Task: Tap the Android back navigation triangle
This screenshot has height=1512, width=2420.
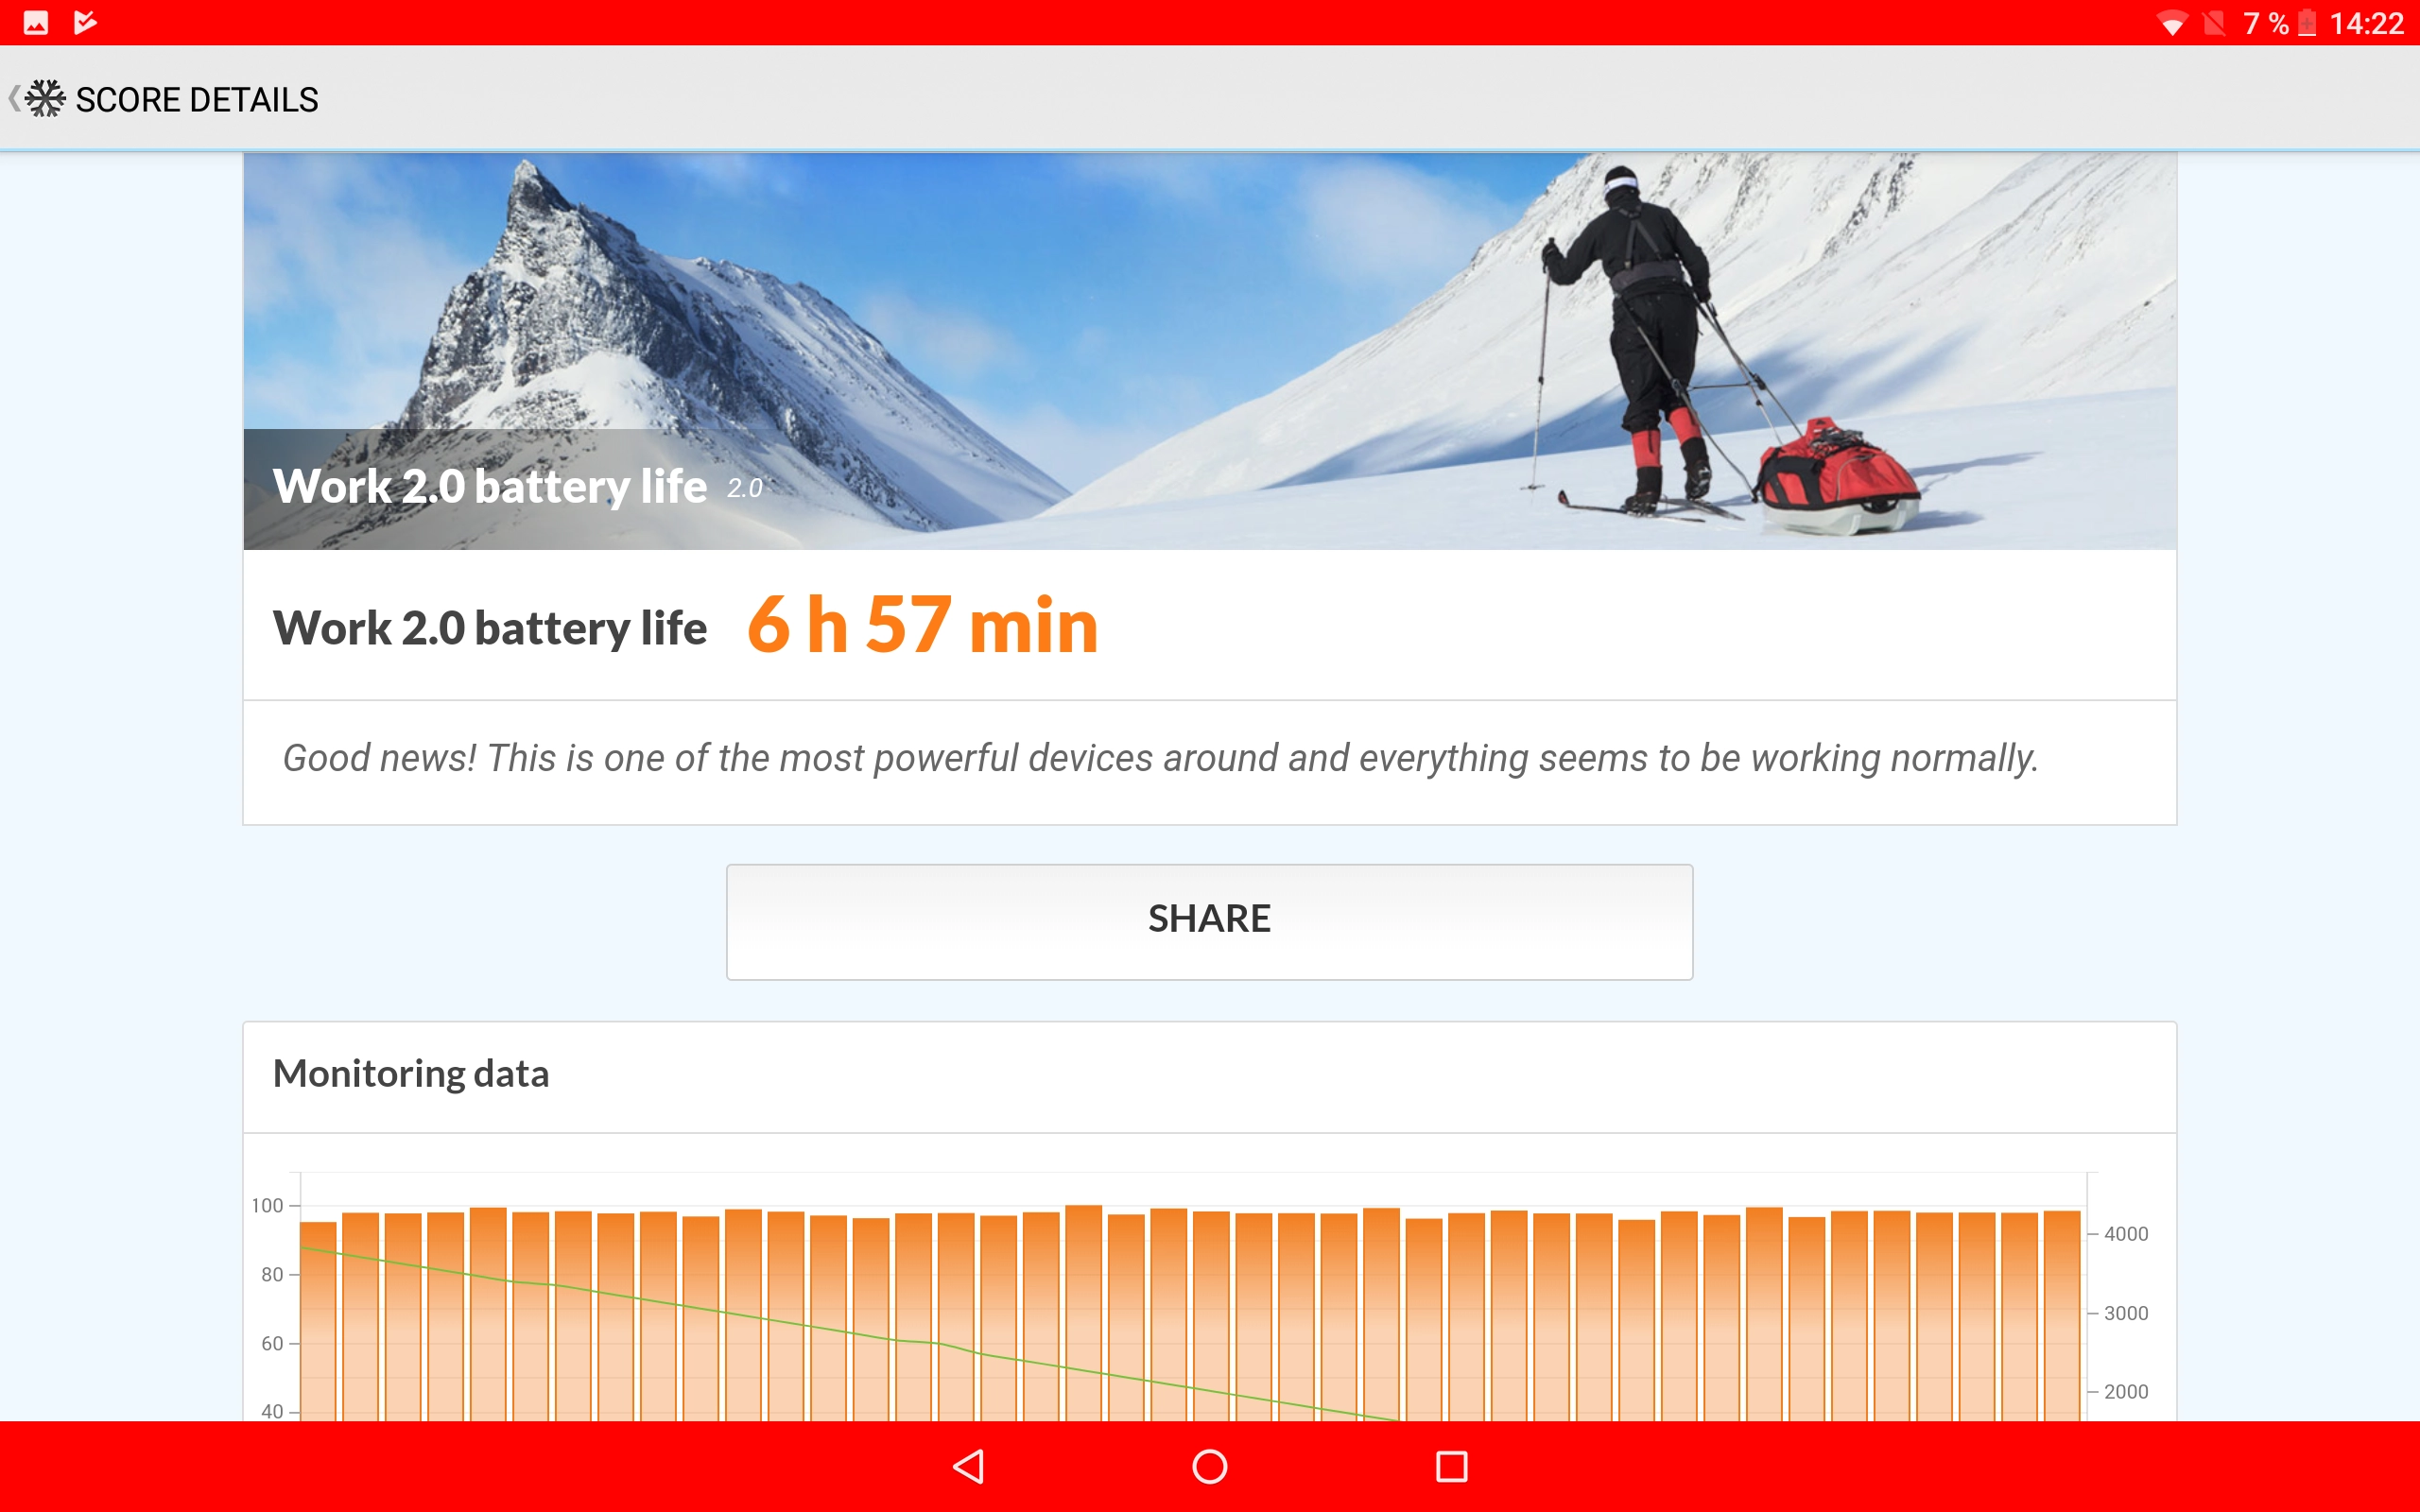Action: point(968,1466)
